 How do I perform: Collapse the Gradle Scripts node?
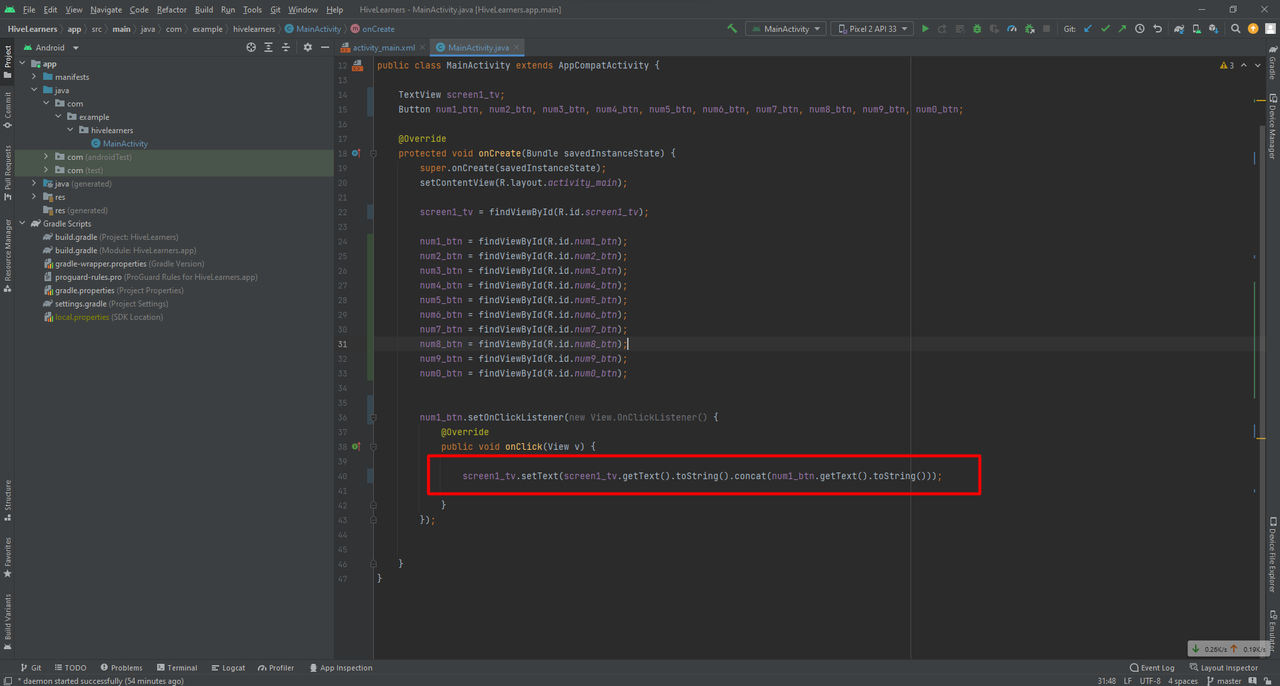(21, 224)
